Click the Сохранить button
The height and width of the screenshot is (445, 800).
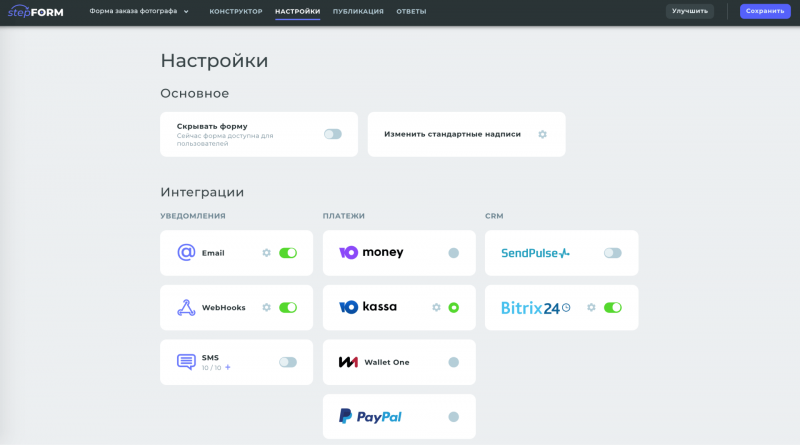(x=765, y=11)
